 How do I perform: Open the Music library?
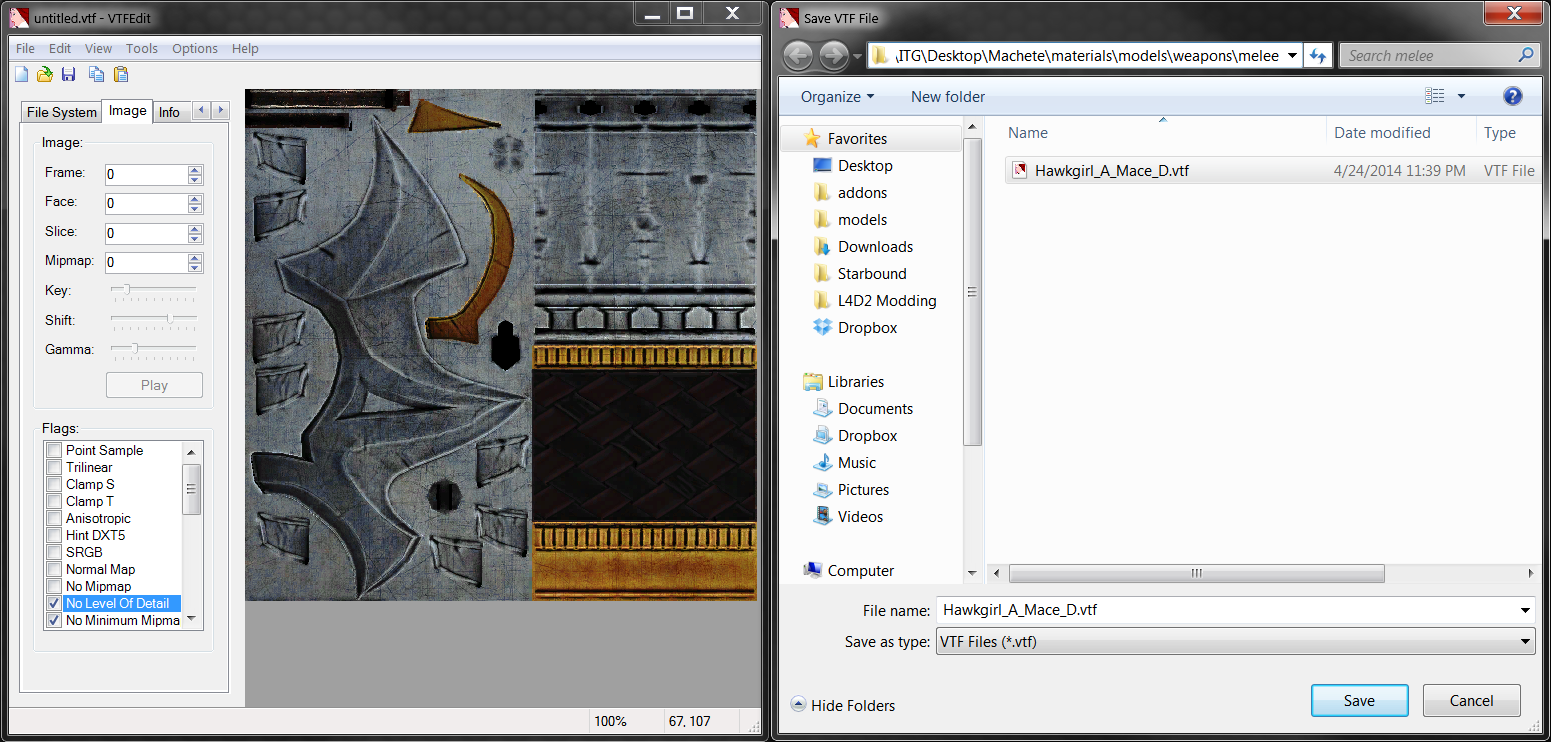(857, 463)
